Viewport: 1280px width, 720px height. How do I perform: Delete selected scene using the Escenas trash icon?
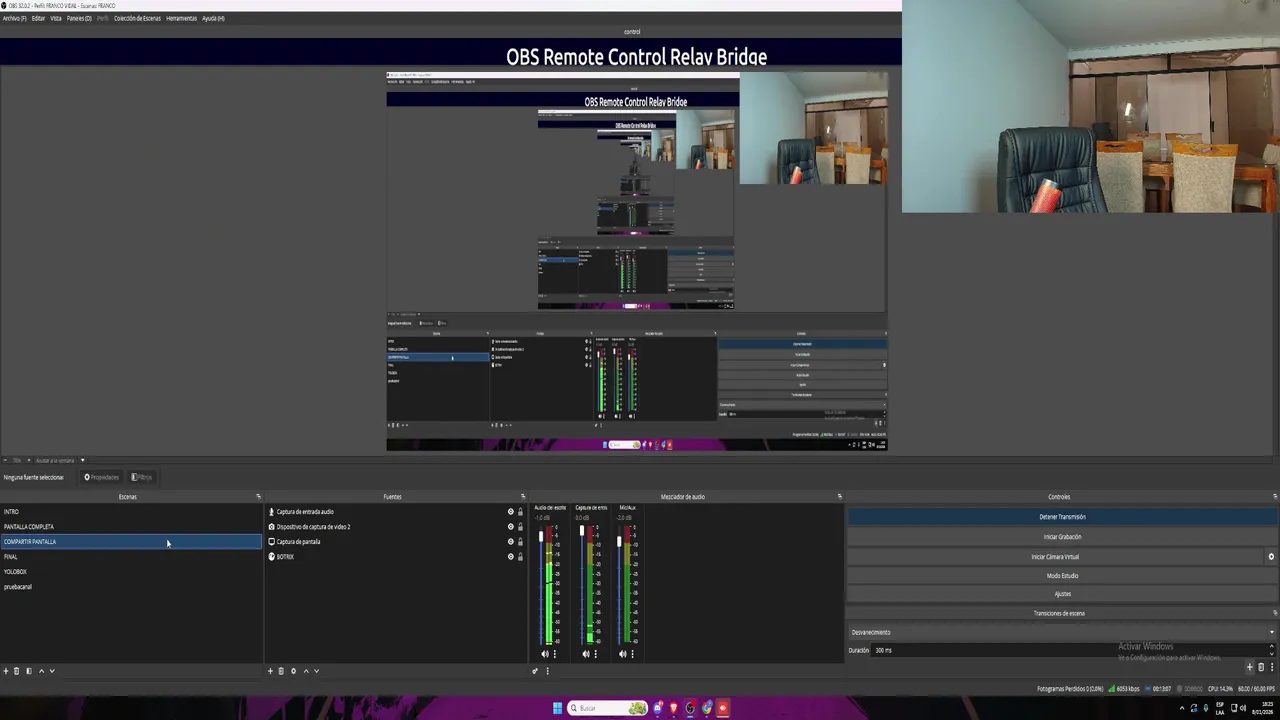[16, 671]
